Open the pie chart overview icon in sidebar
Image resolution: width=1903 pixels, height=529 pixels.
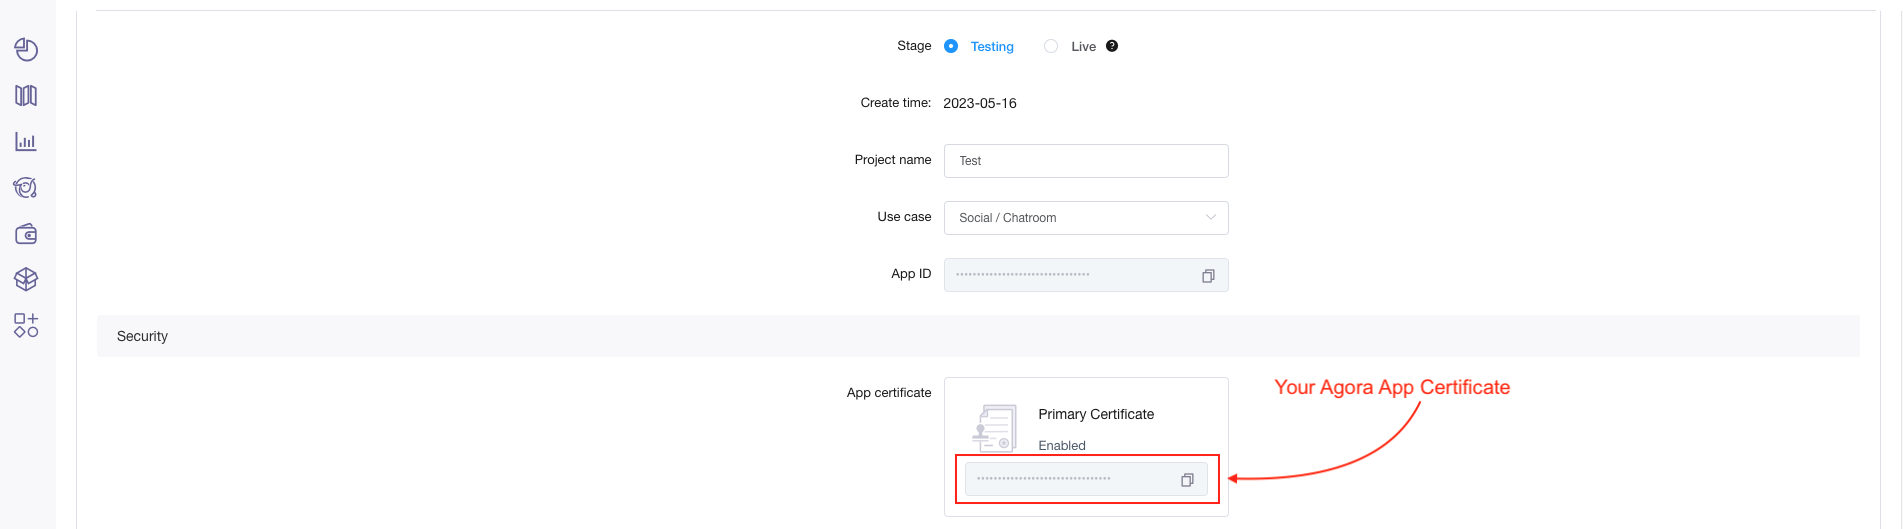pyautogui.click(x=26, y=49)
